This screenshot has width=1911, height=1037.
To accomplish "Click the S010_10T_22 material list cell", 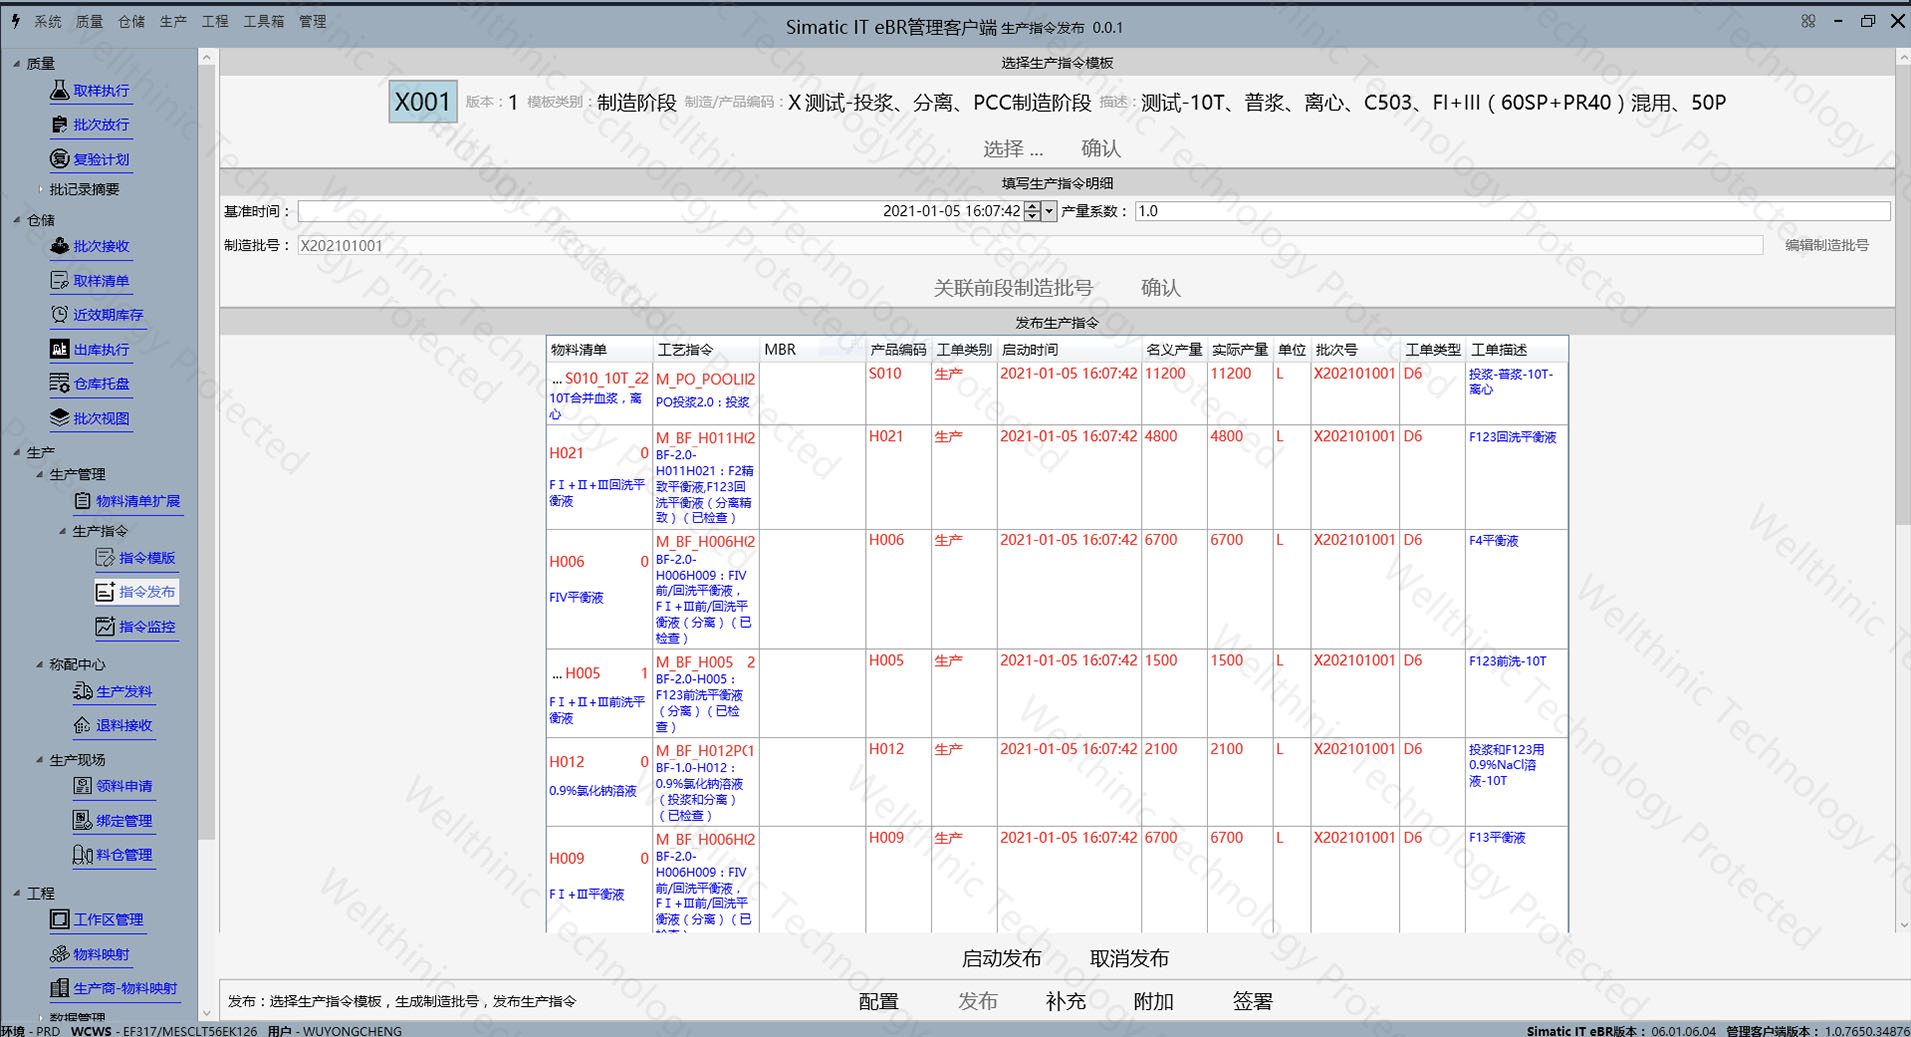I will coord(599,393).
